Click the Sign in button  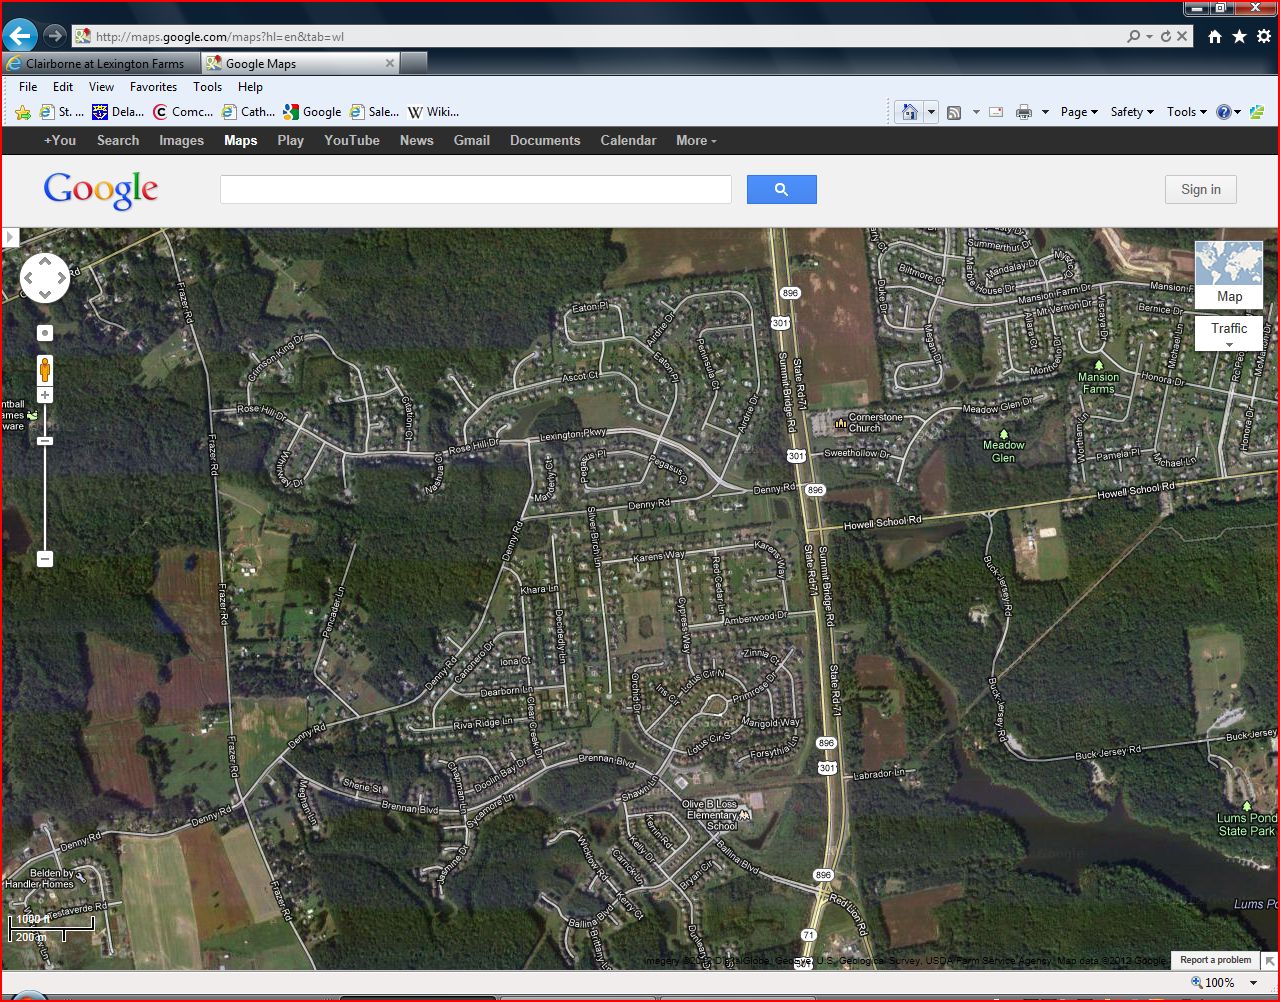click(x=1200, y=189)
